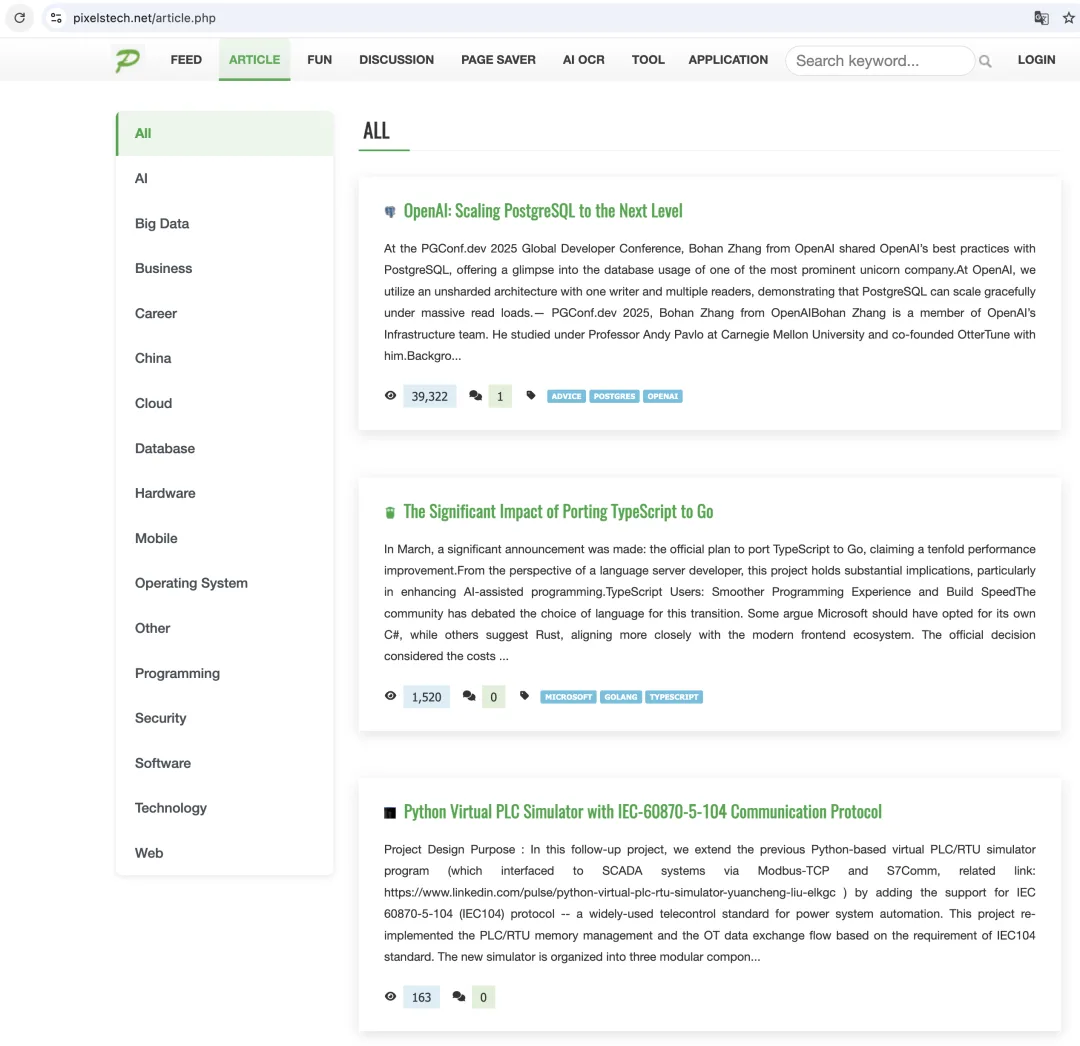Viewport: 1080px width, 1046px height.
Task: Open the Other category
Action: pos(225,628)
